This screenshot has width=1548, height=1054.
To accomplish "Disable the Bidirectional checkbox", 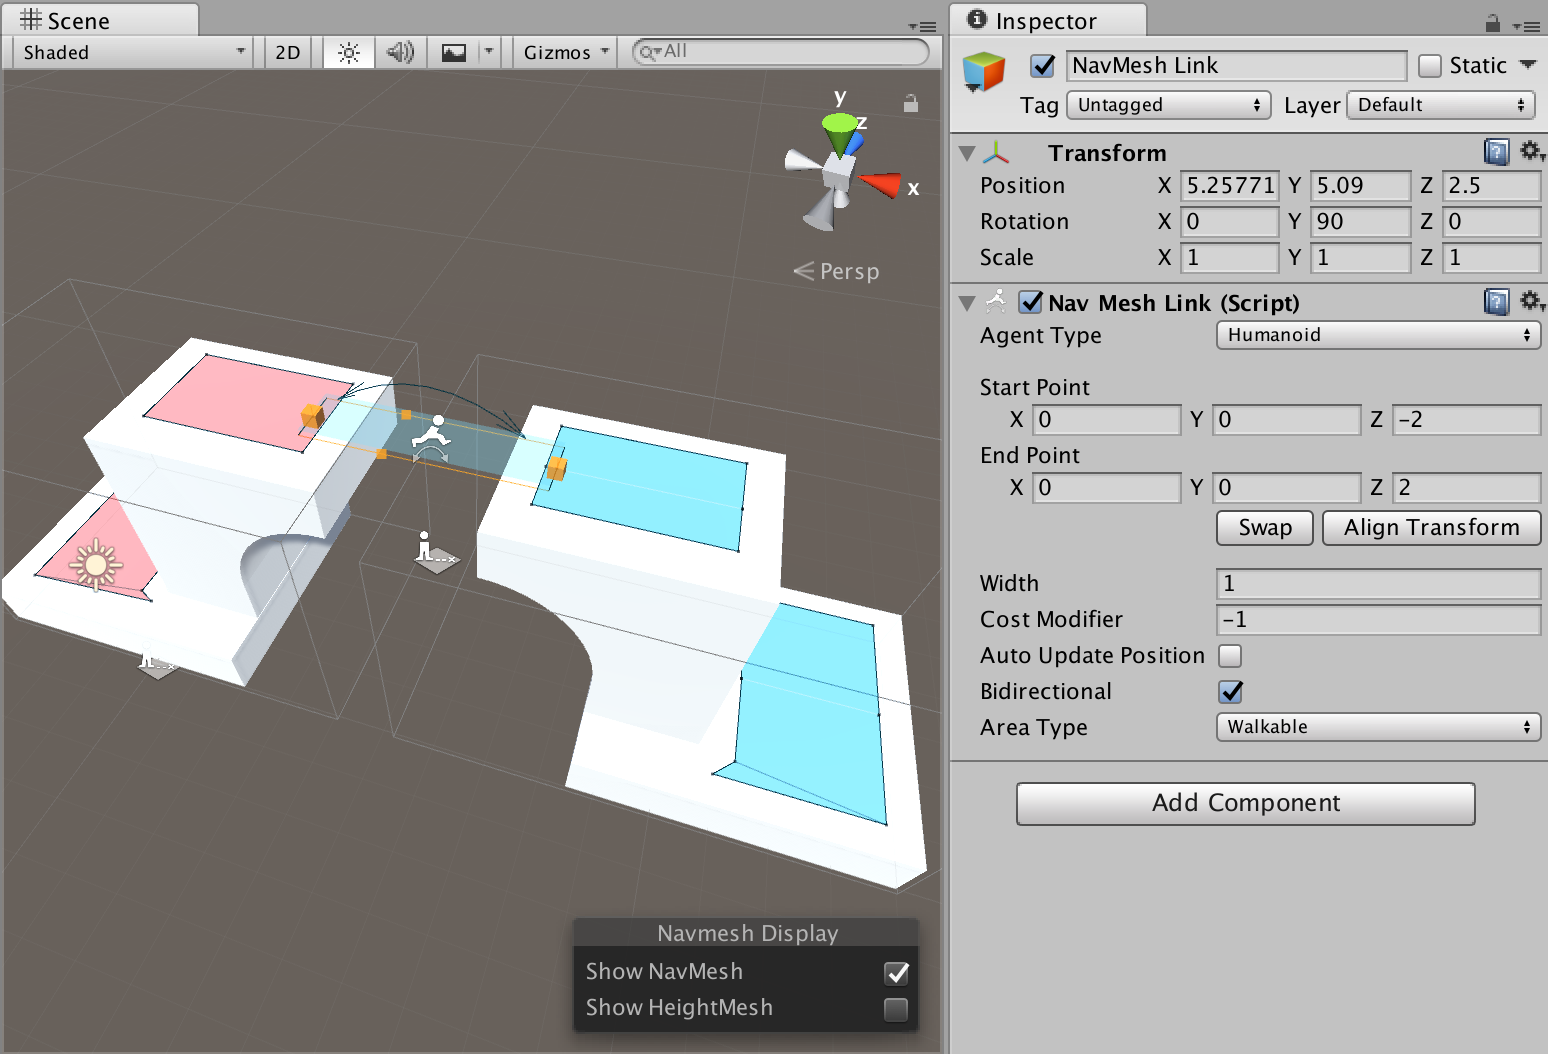I will click(x=1230, y=691).
